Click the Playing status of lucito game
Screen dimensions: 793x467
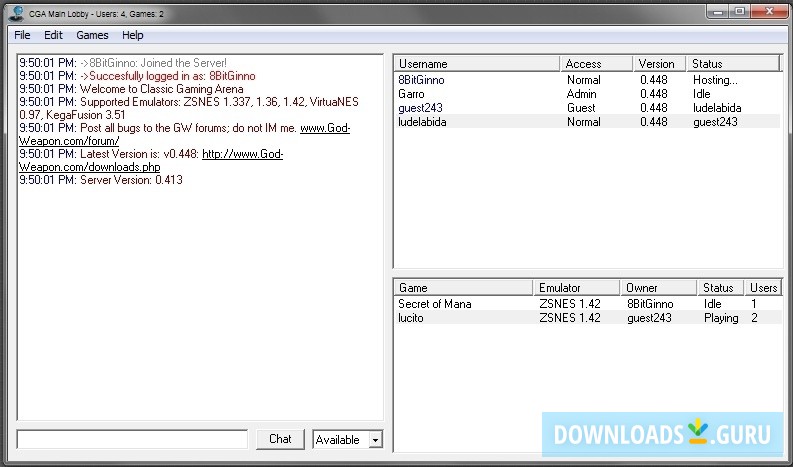[x=721, y=318]
